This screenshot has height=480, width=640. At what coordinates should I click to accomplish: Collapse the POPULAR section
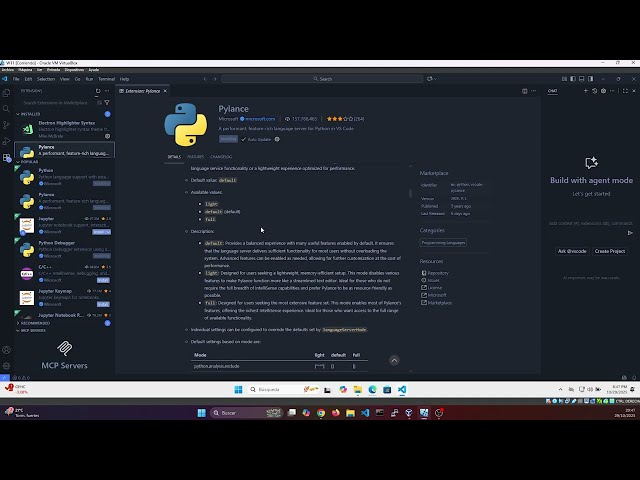[x=27, y=162]
